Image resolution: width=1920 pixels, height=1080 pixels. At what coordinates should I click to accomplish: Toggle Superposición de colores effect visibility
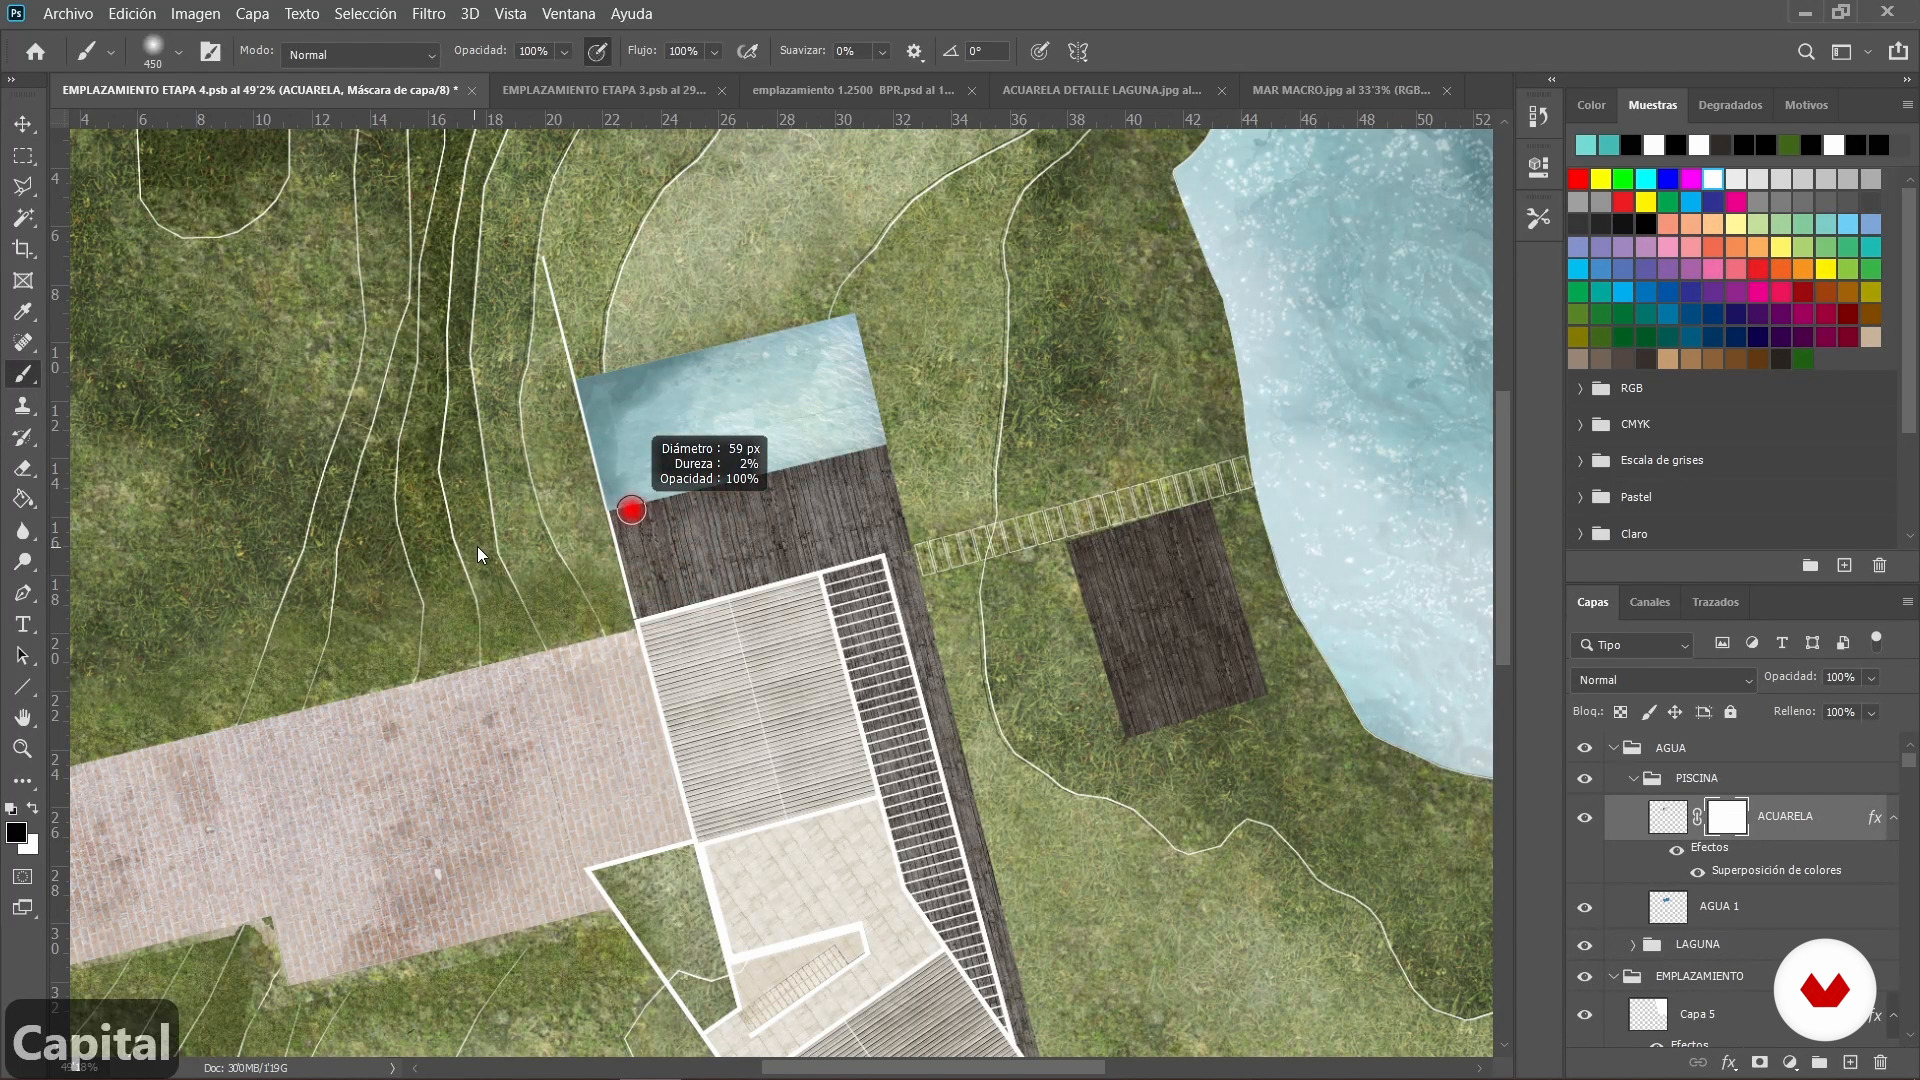pos(1698,871)
